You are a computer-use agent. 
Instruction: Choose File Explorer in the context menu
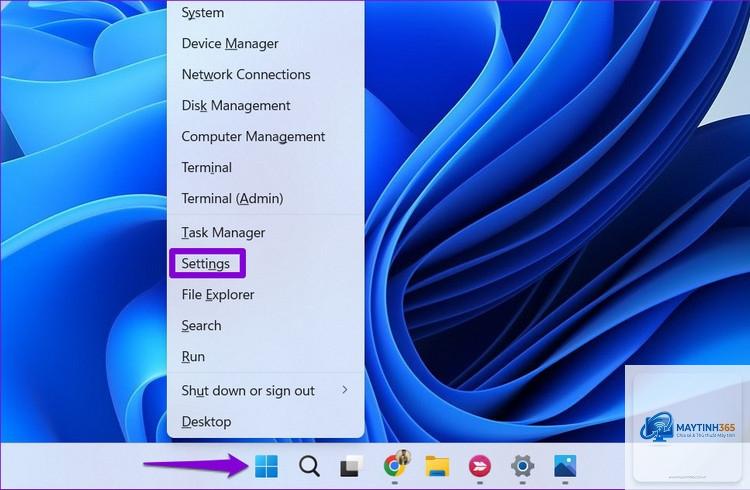coord(265,295)
